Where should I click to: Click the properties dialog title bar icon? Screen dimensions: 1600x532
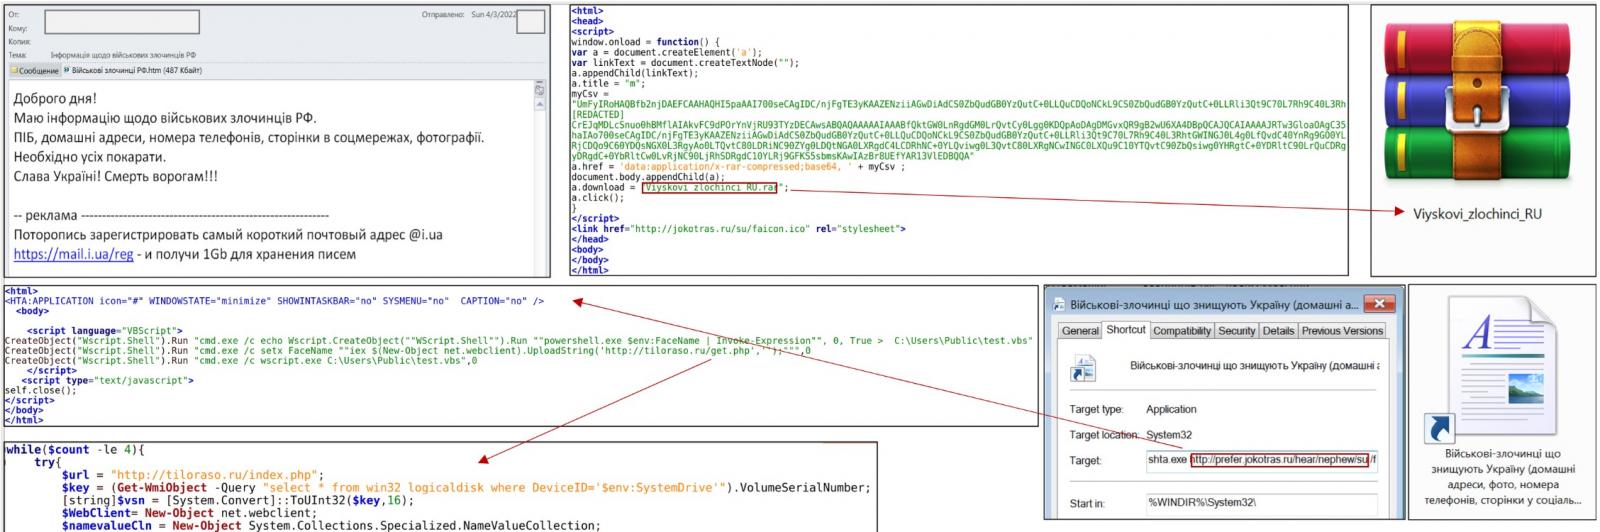coord(1059,304)
